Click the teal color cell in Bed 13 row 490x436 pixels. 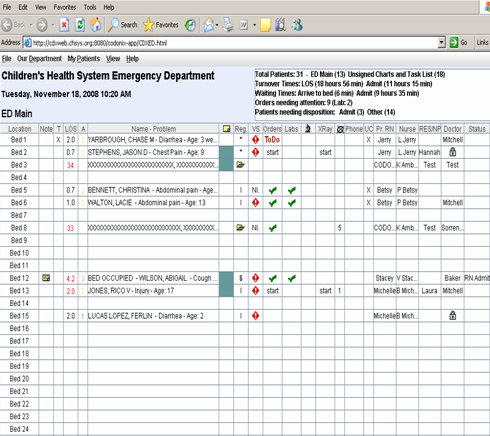pos(226,291)
